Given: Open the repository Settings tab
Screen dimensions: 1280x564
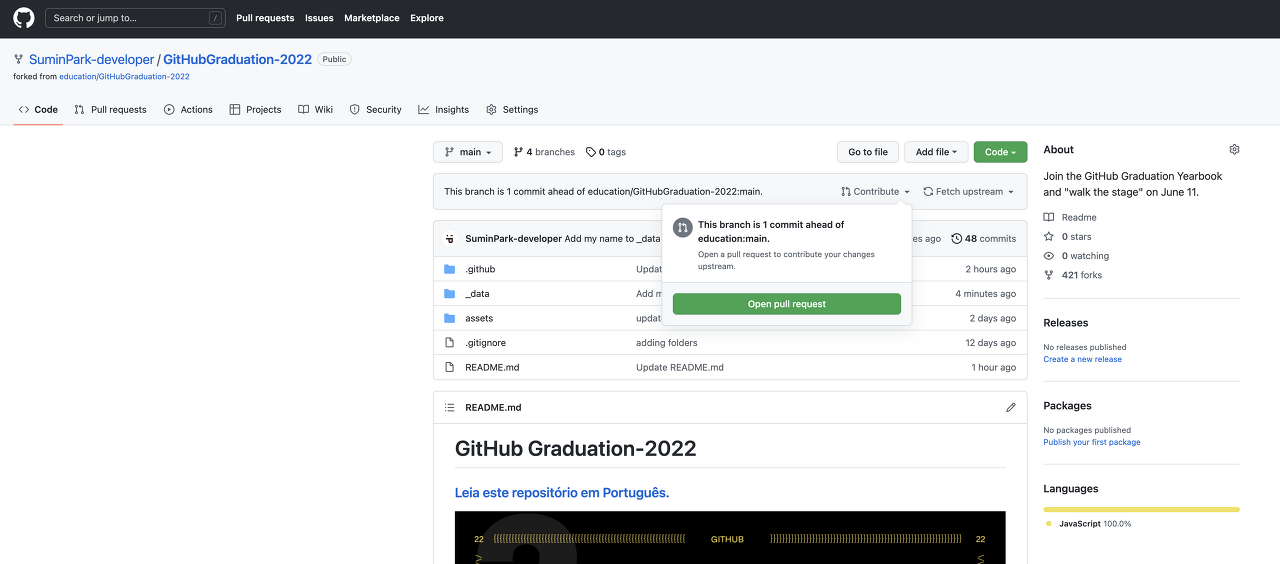Looking at the screenshot, I should click(x=512, y=110).
